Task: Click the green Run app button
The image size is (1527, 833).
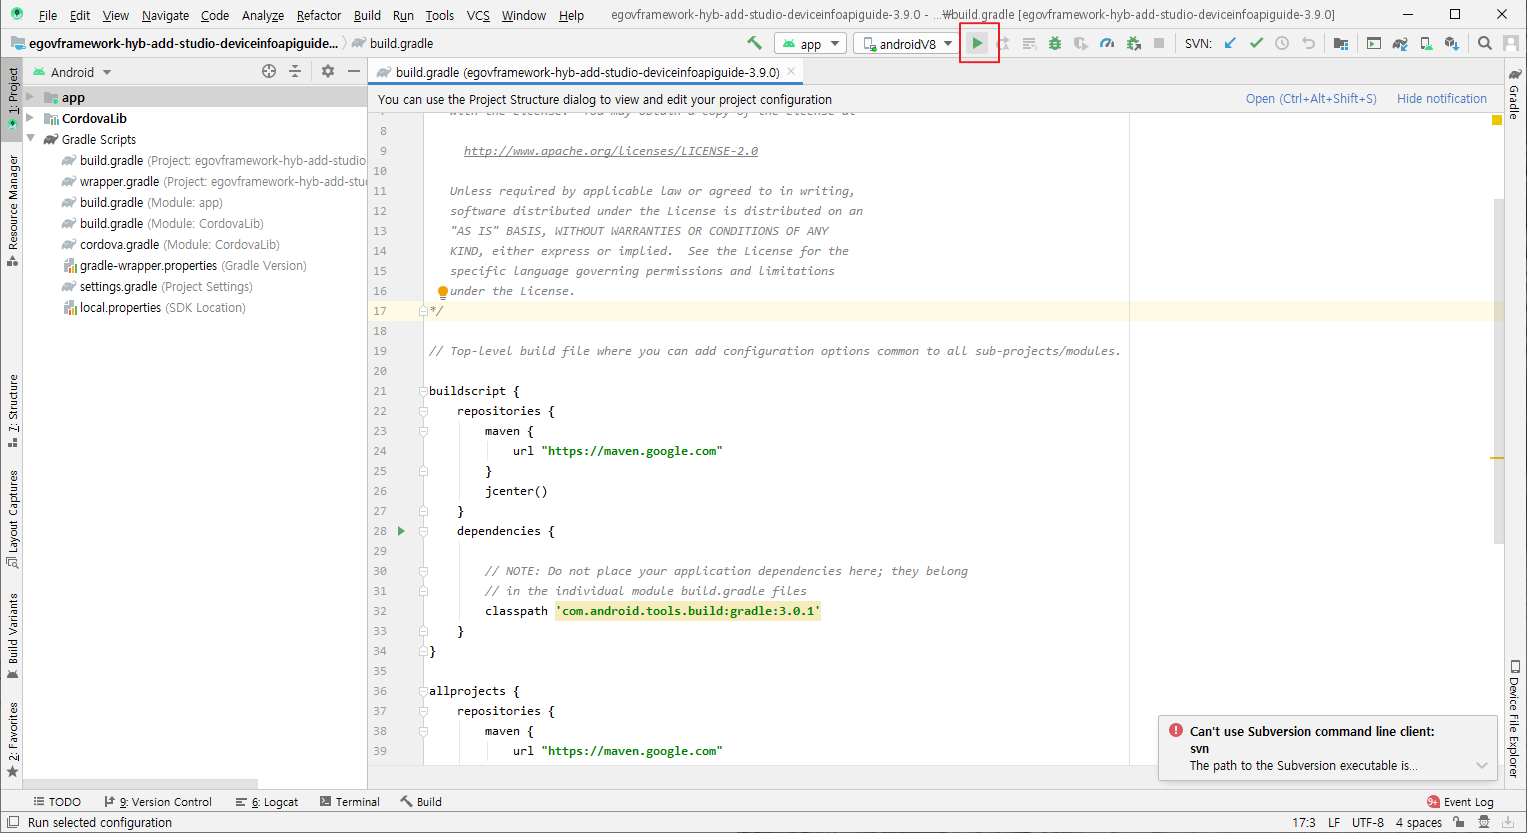Action: [977, 43]
